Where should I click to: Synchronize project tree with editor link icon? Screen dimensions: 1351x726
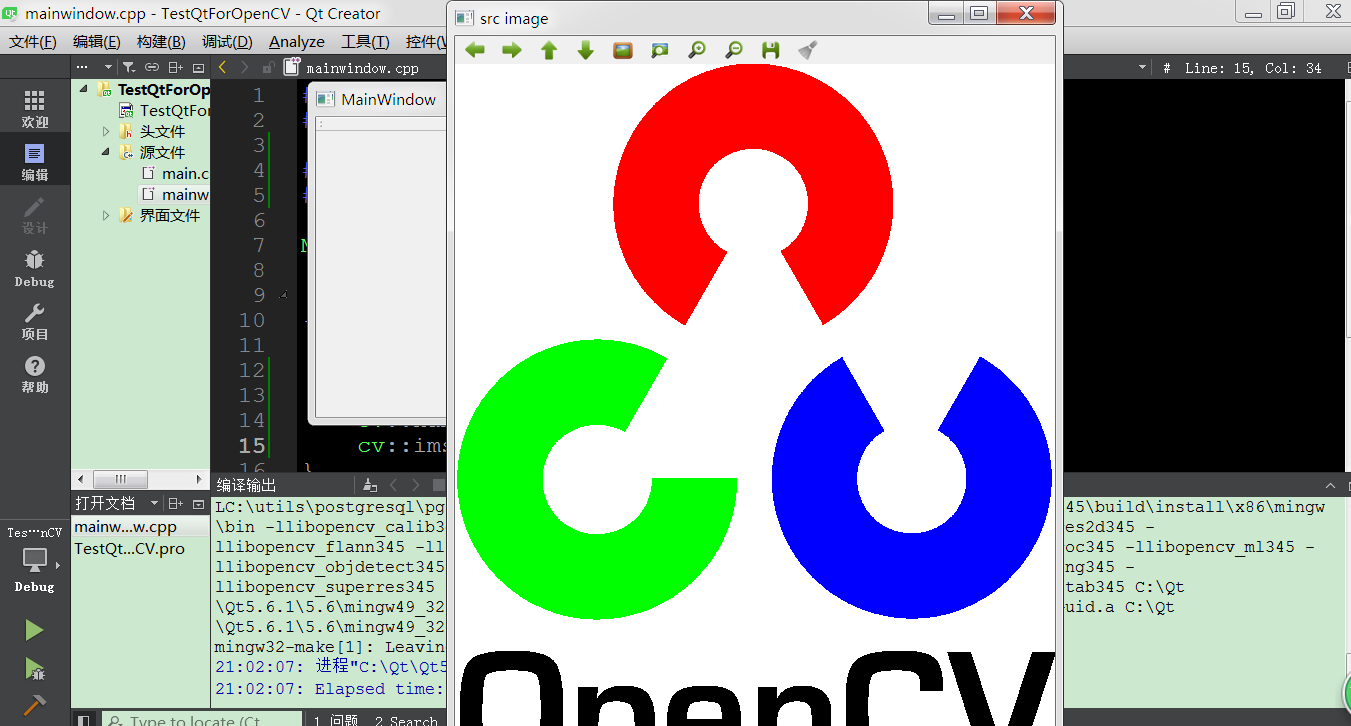[152, 68]
